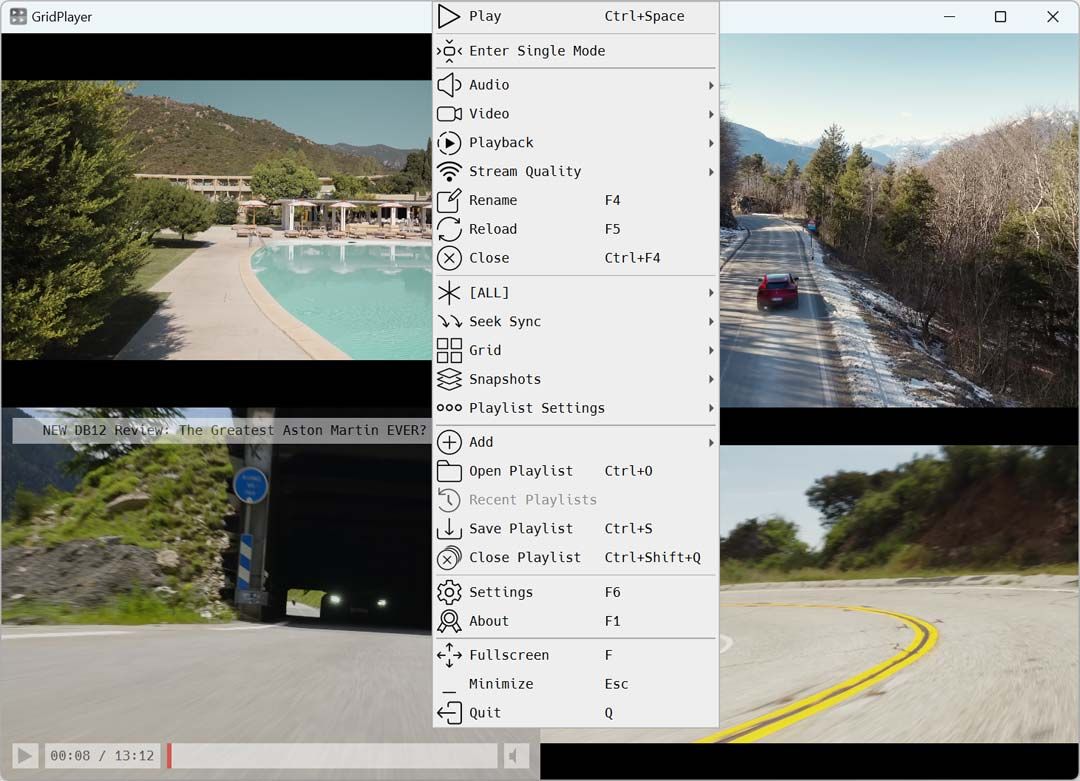Image resolution: width=1080 pixels, height=781 pixels.
Task: Select Seek Sync menu entry
Action: (x=505, y=321)
